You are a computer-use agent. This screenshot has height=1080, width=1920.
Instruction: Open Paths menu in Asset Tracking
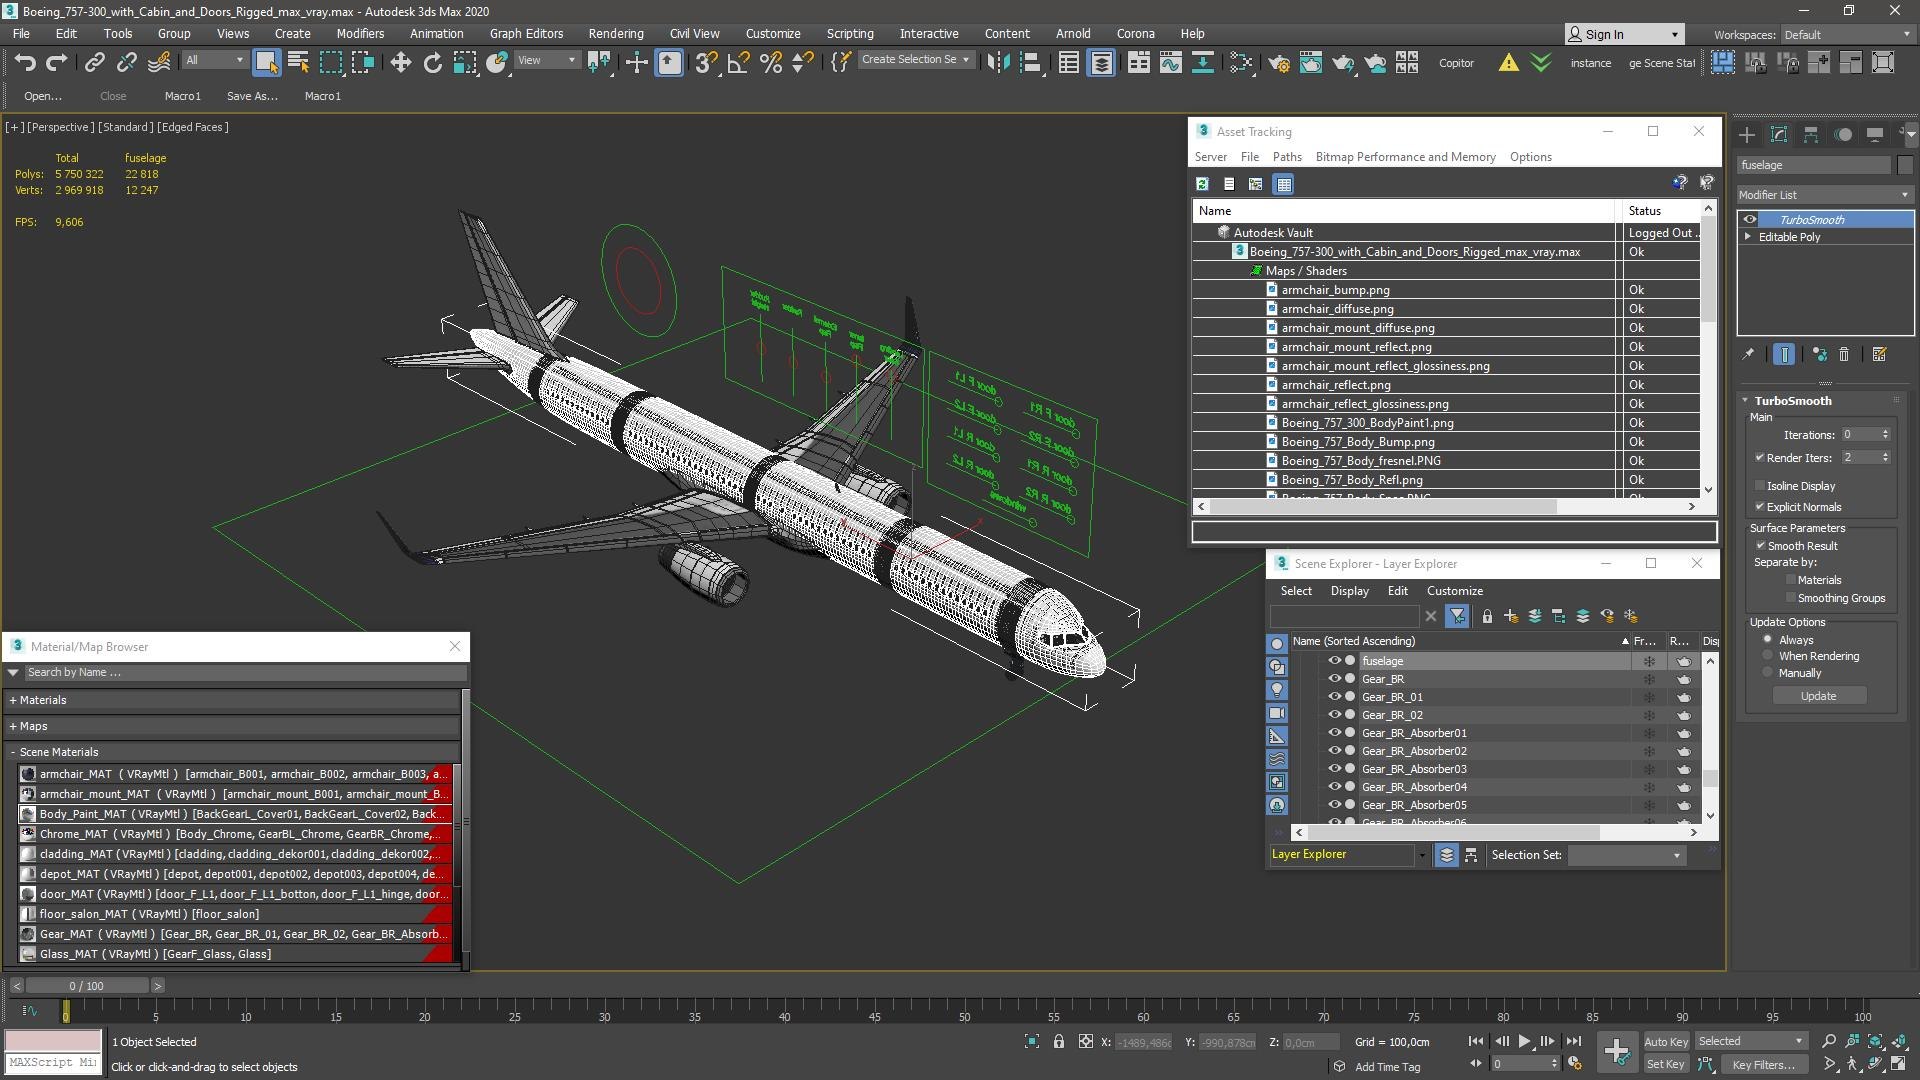(1287, 157)
